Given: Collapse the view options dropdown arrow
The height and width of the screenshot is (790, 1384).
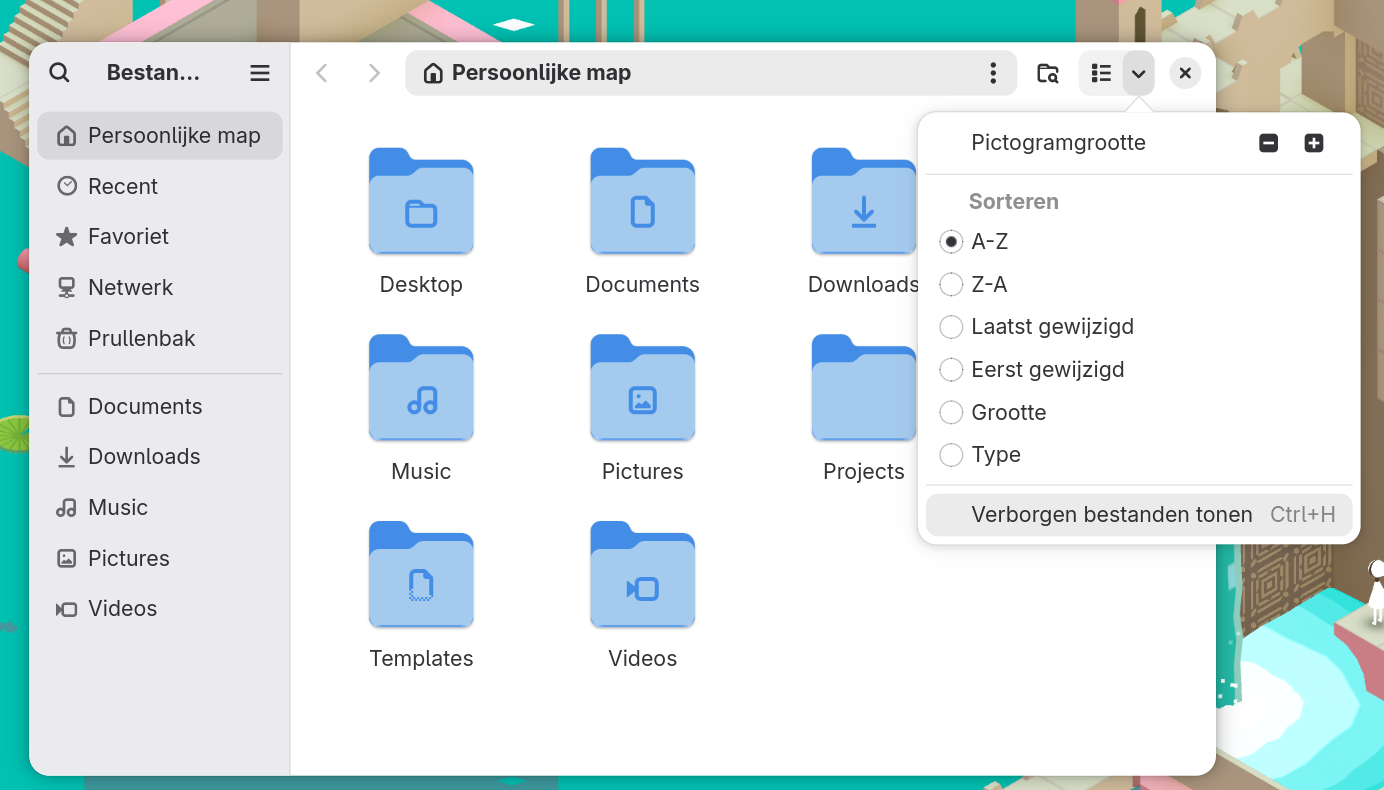Looking at the screenshot, I should tap(1138, 73).
